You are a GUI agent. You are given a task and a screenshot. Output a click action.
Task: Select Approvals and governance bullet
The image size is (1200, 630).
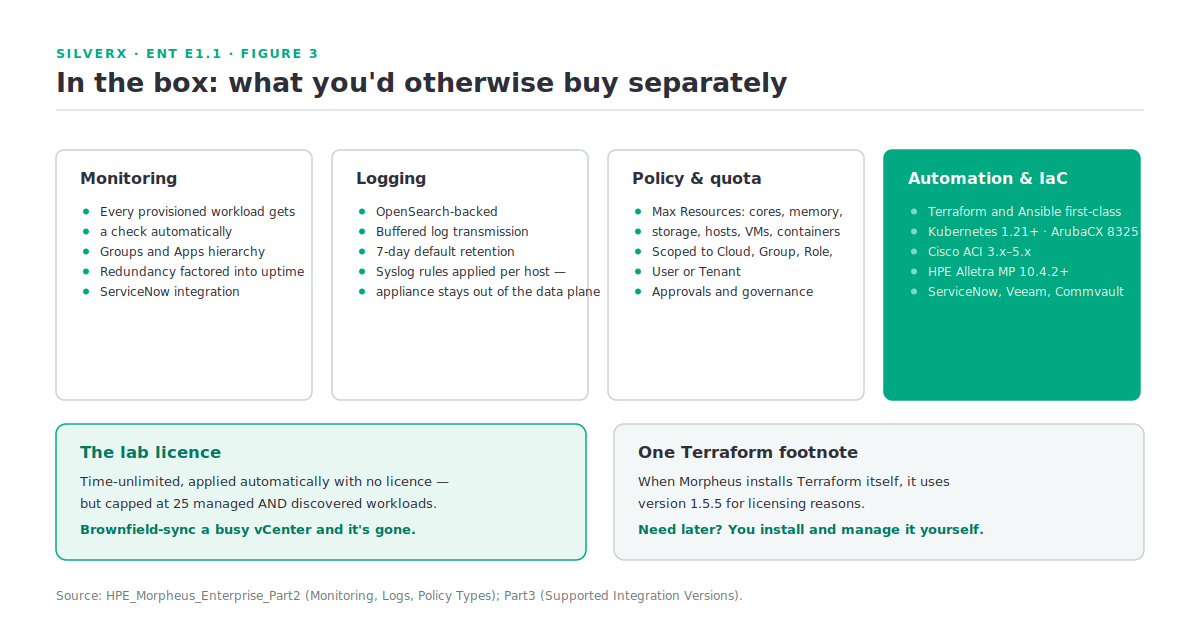pyautogui.click(x=732, y=292)
